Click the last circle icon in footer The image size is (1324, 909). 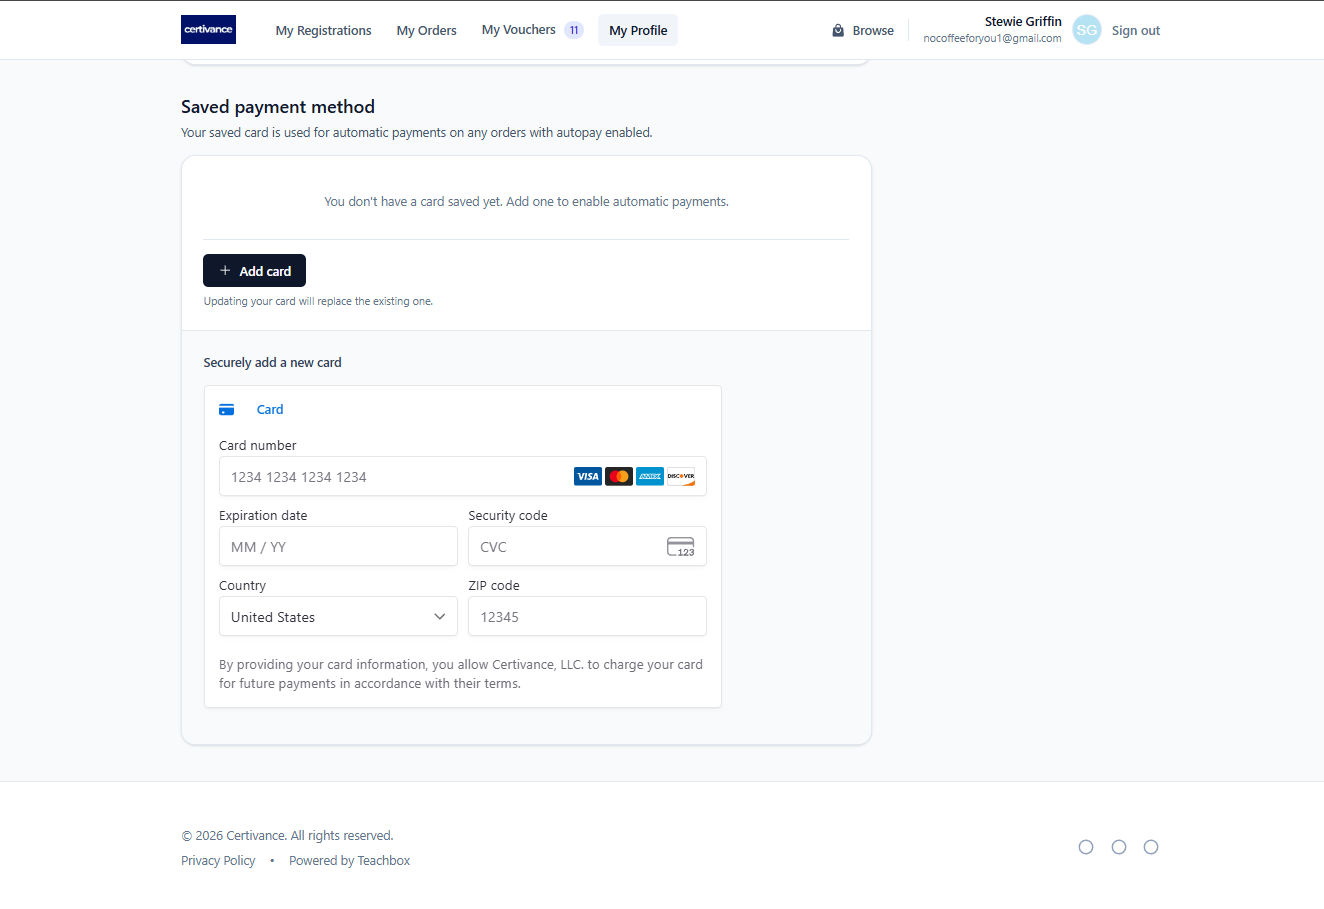(x=1151, y=847)
